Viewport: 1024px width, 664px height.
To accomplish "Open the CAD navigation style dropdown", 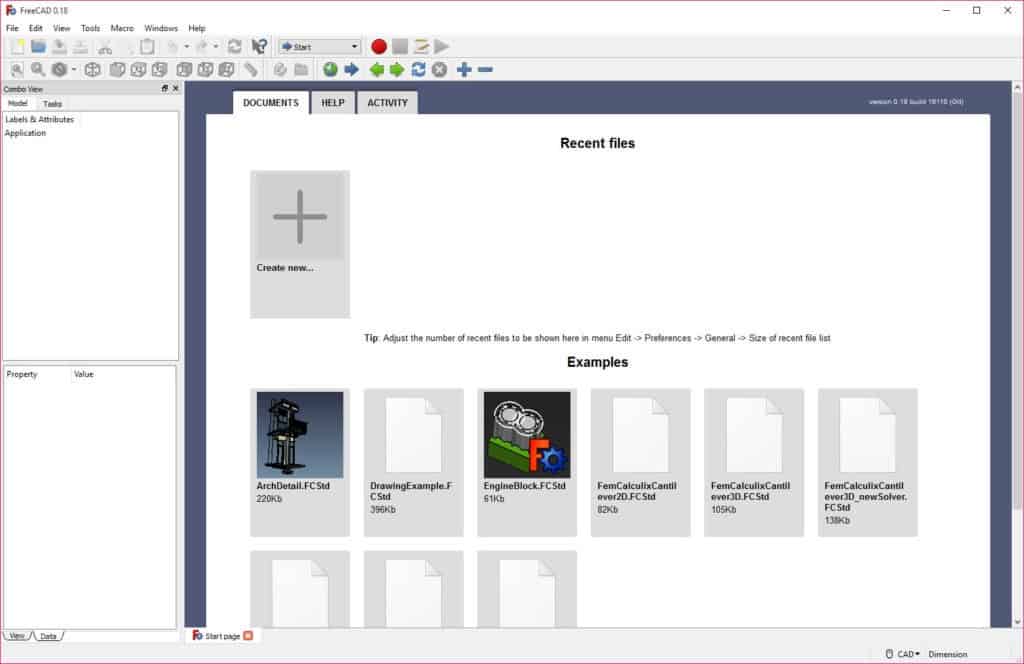I will [x=903, y=654].
